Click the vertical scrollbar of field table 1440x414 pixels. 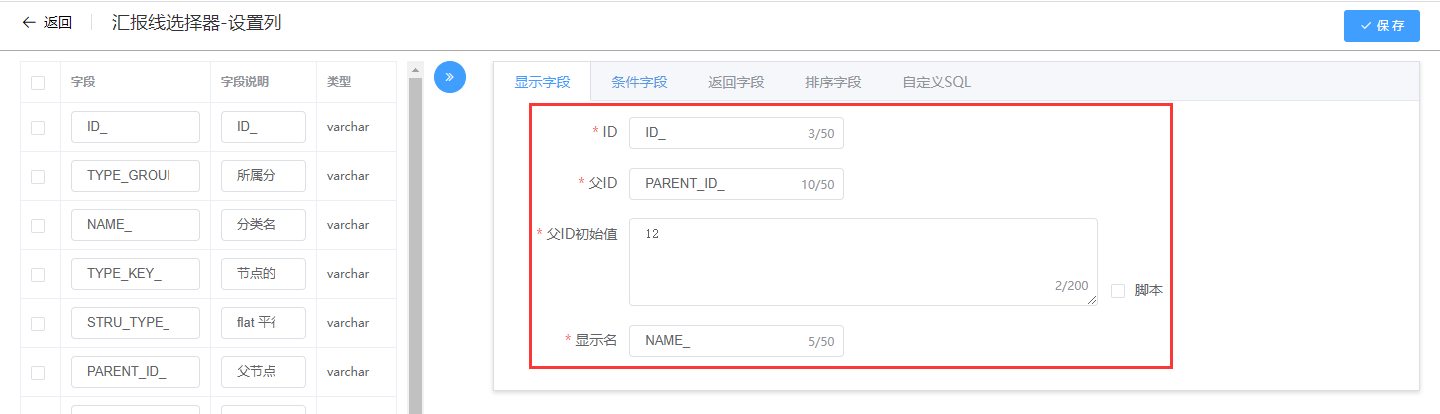(416, 240)
